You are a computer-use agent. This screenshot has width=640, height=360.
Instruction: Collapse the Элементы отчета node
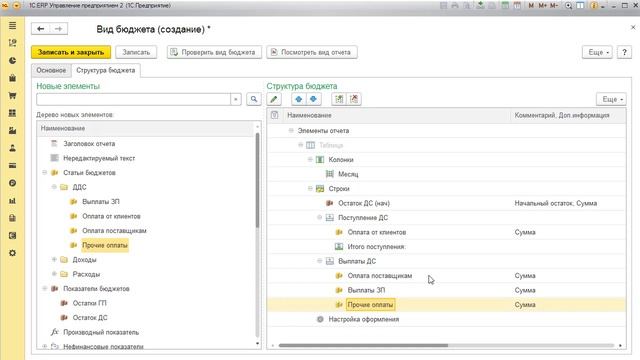(291, 131)
